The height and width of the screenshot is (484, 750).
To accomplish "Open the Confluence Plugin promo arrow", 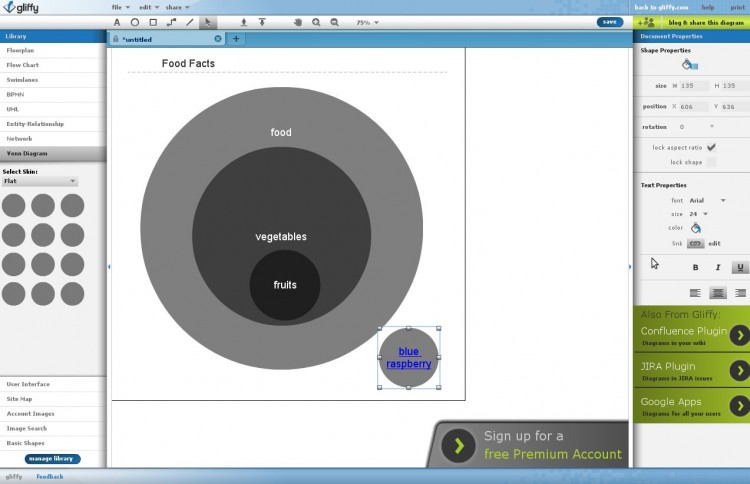I will point(739,335).
